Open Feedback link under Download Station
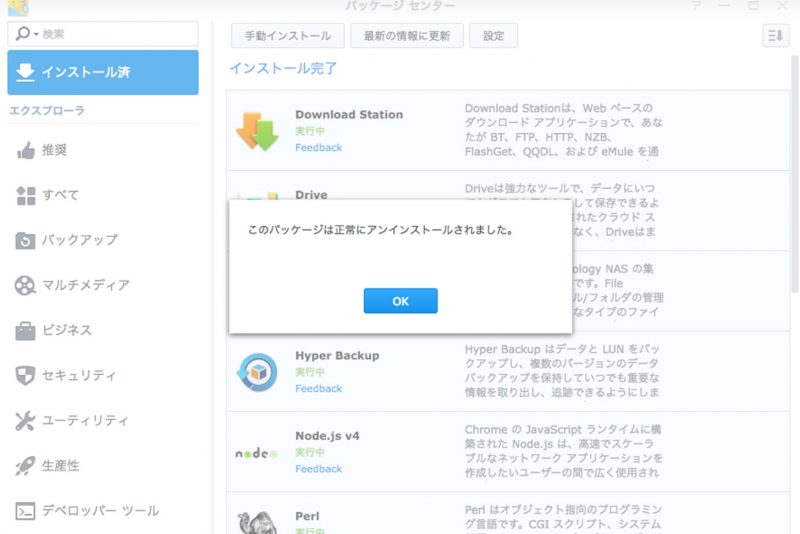This screenshot has width=800, height=534. tap(318, 147)
